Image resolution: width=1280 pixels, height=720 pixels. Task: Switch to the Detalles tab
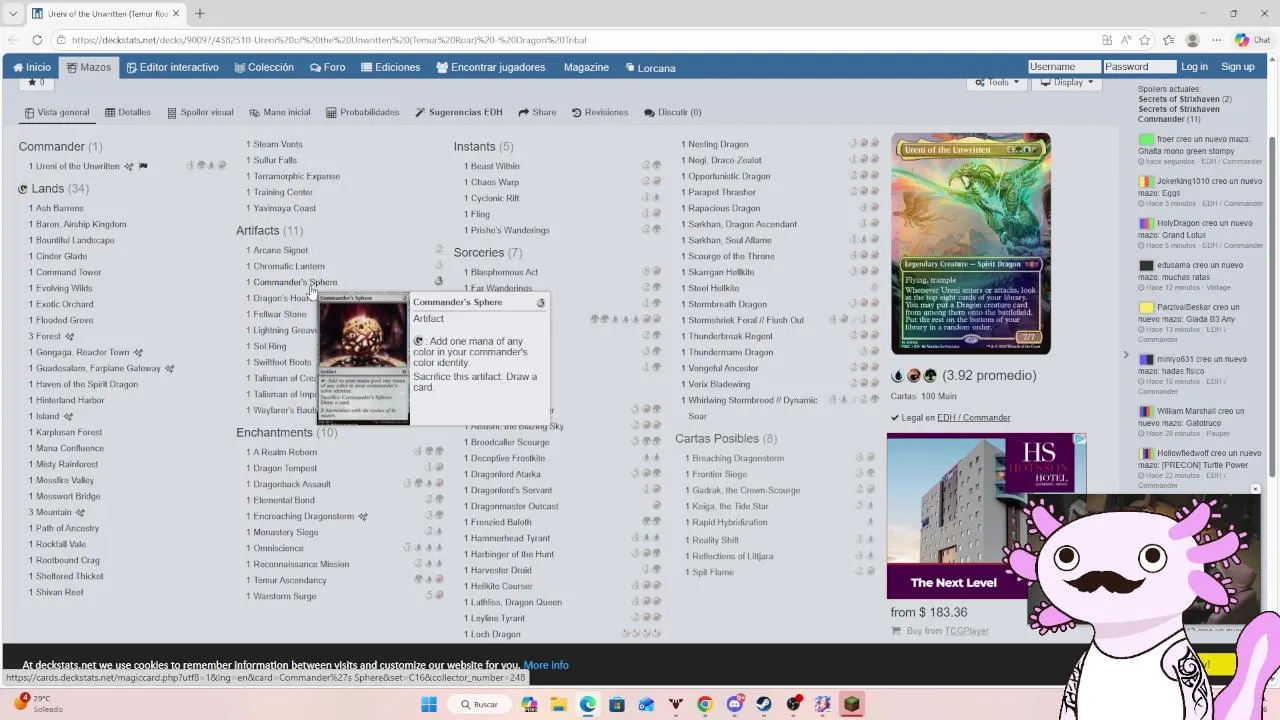pyautogui.click(x=128, y=112)
